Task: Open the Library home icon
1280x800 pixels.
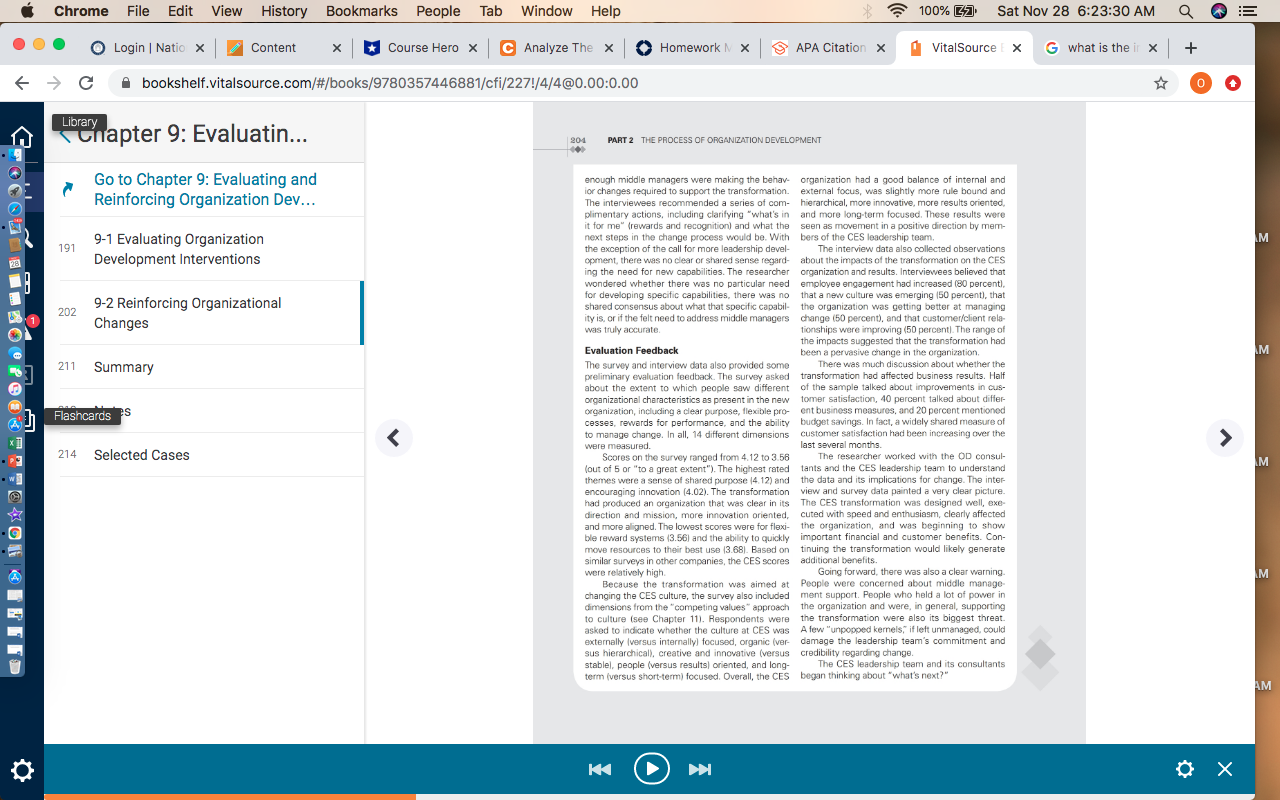Action: point(22,138)
